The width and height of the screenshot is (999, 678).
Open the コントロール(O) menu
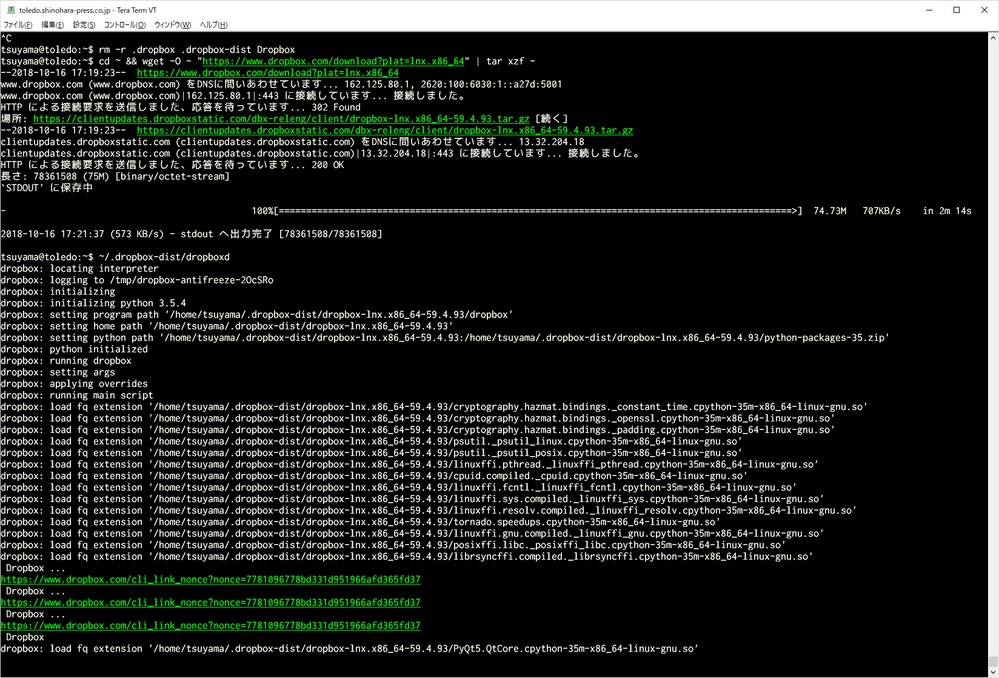pyautogui.click(x=125, y=25)
